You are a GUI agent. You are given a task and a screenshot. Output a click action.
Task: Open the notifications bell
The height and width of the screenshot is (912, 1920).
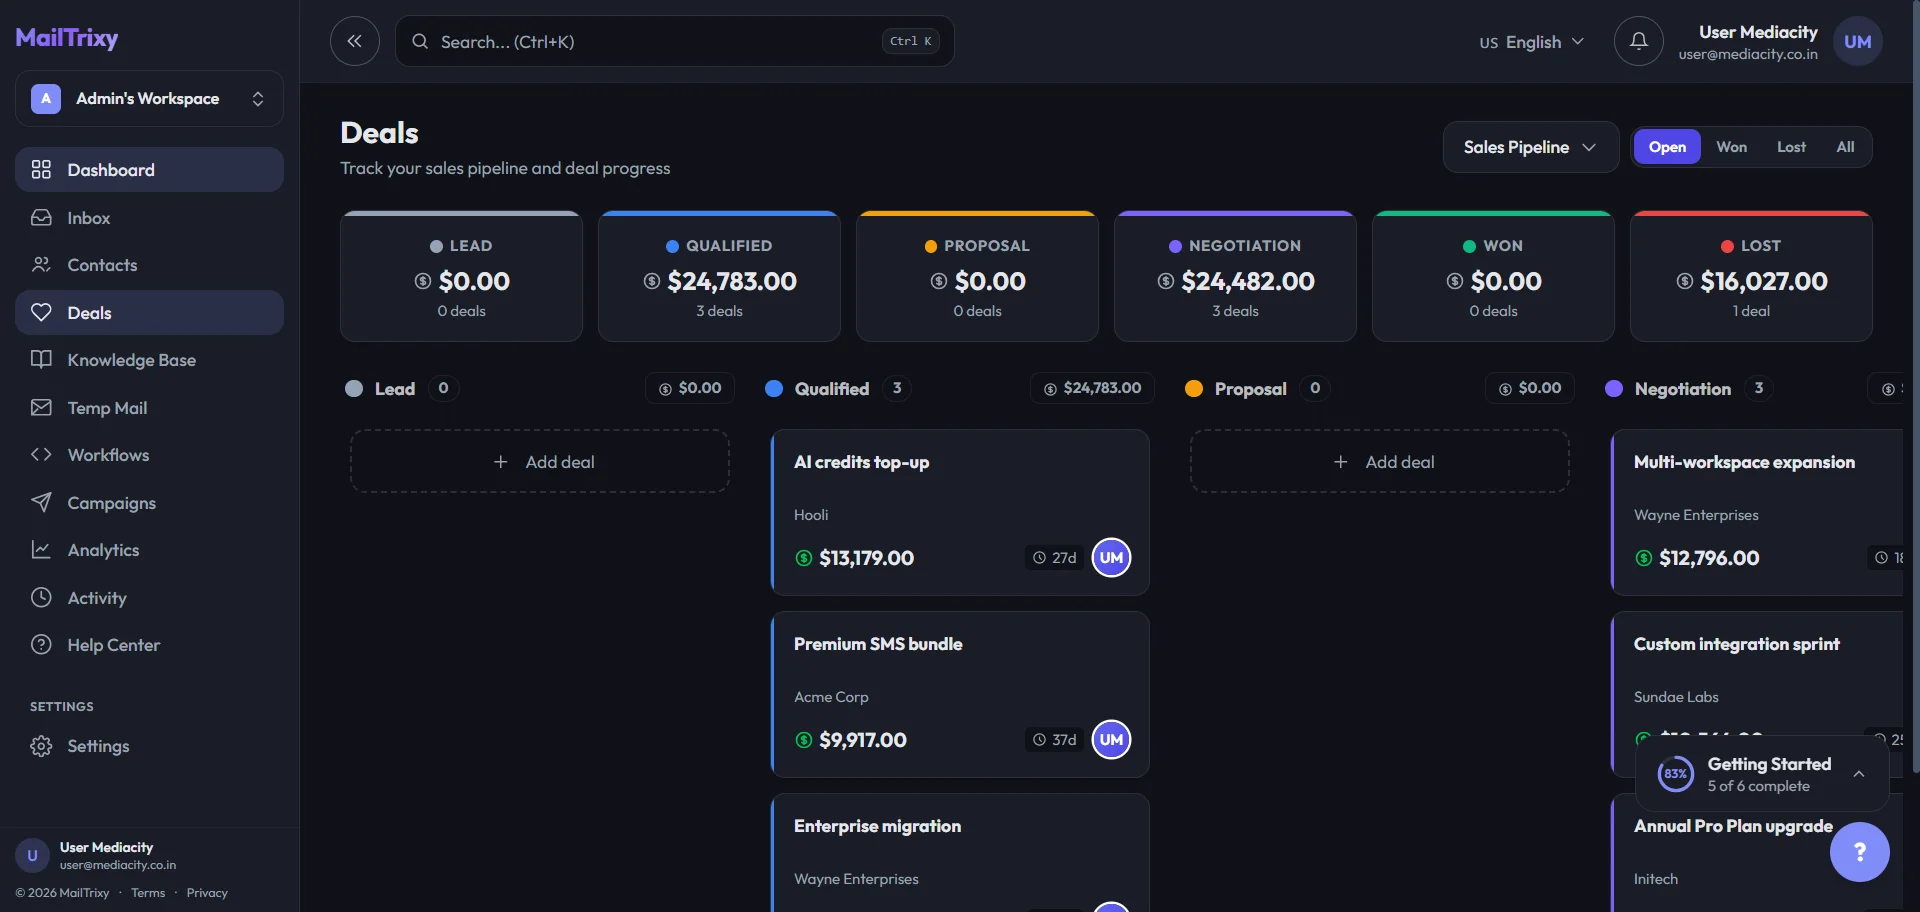click(x=1638, y=41)
